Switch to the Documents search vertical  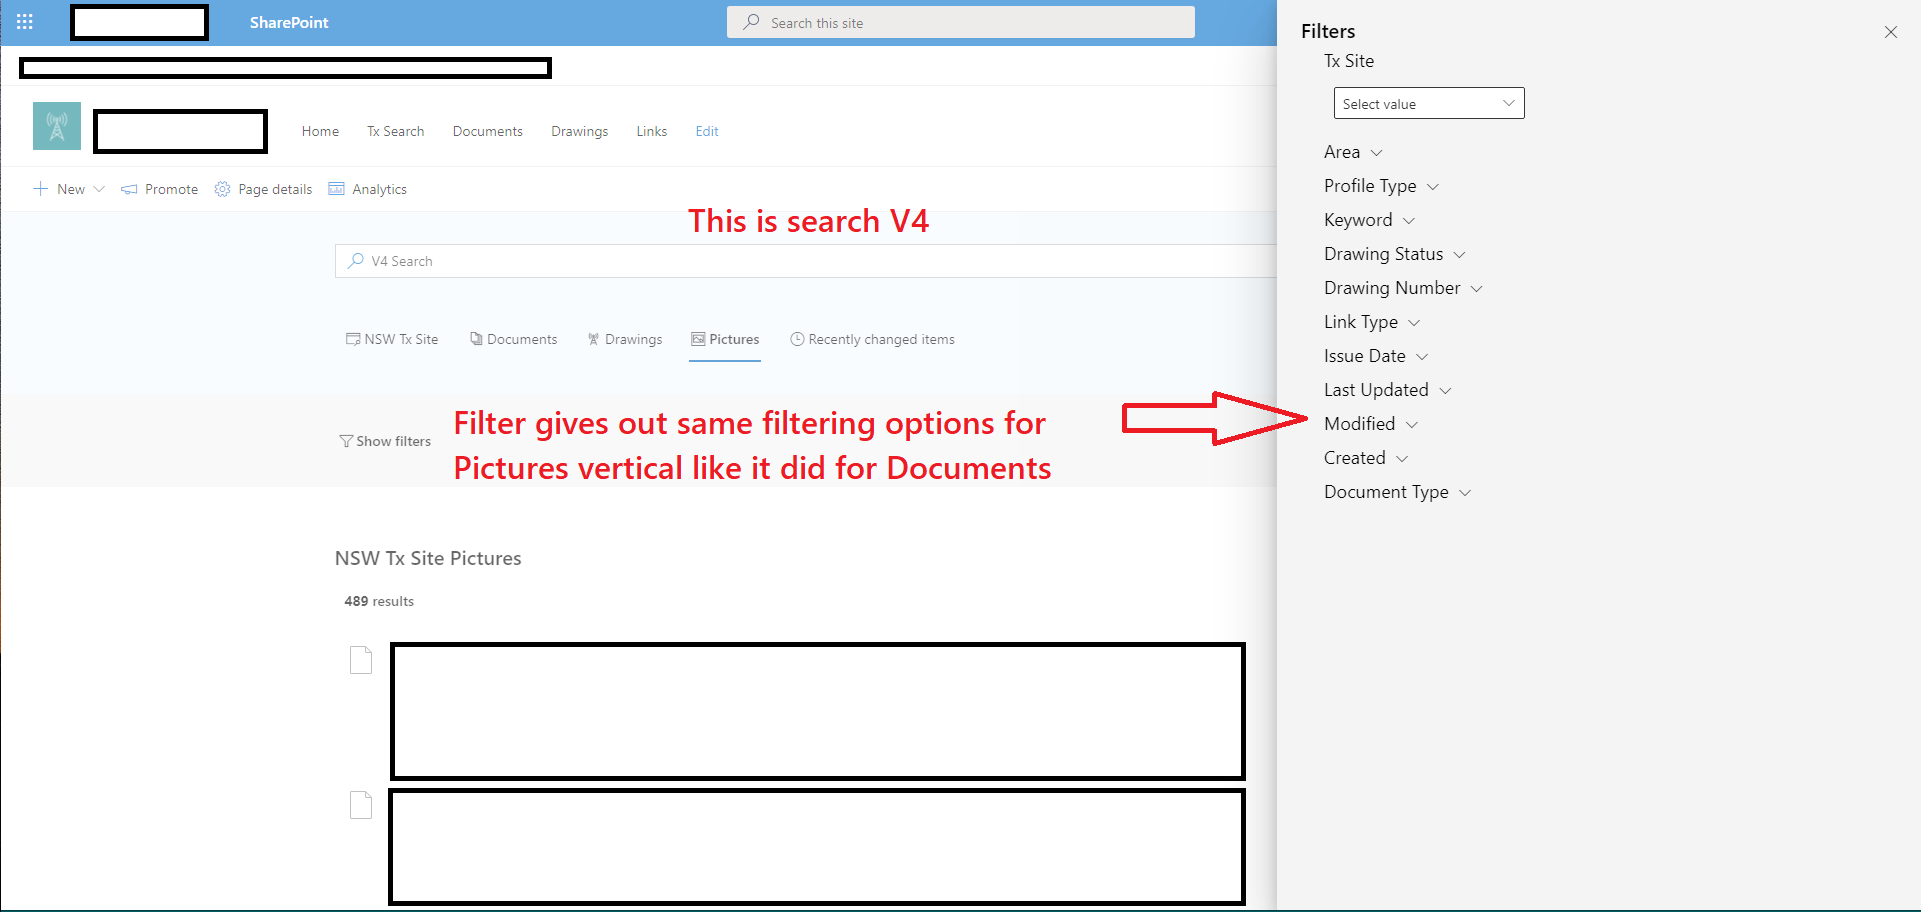[x=513, y=339]
